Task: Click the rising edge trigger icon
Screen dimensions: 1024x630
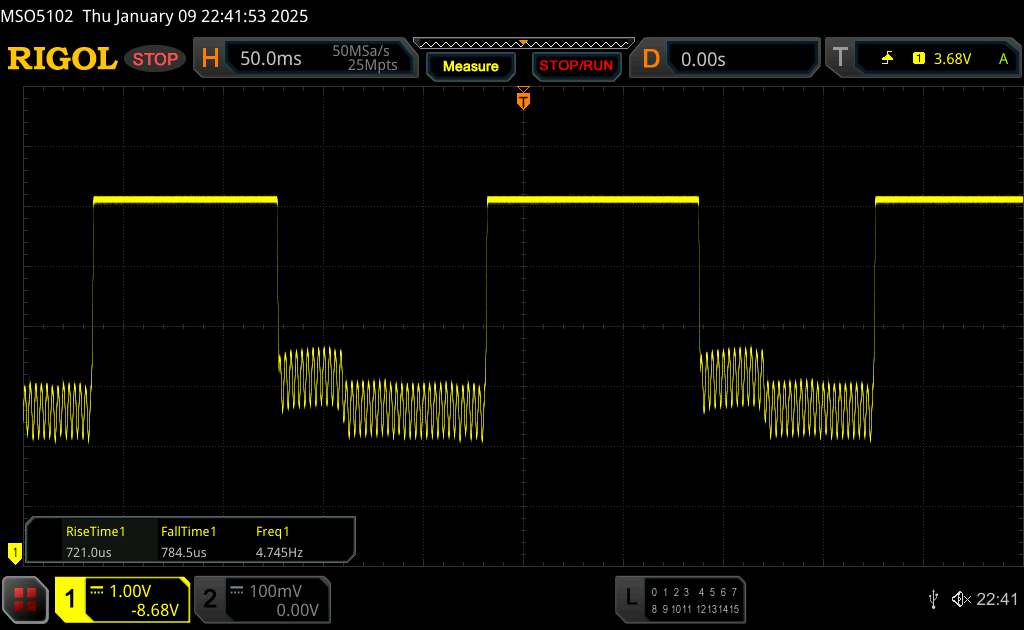Action: [887, 59]
